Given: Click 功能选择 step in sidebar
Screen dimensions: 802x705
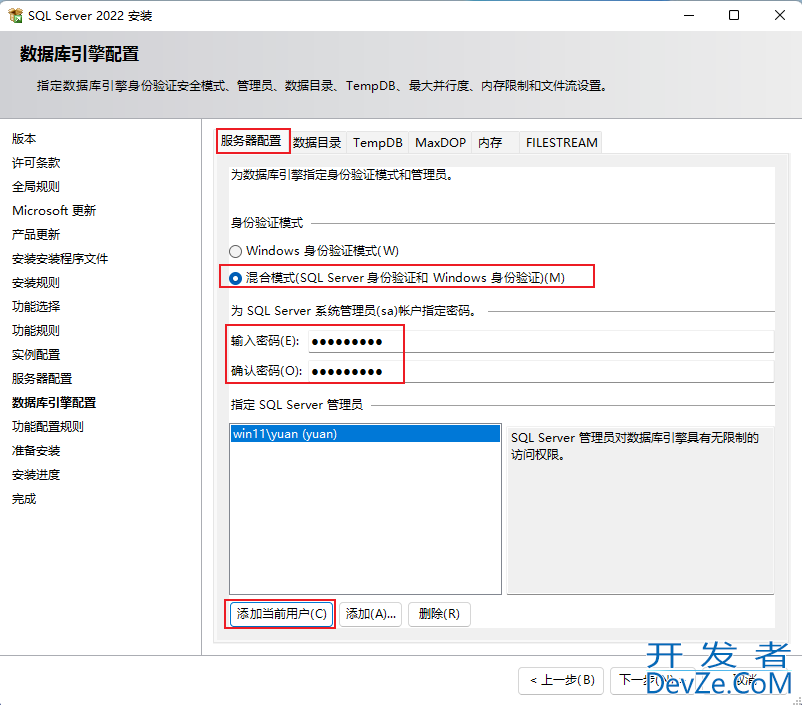Looking at the screenshot, I should point(36,306).
